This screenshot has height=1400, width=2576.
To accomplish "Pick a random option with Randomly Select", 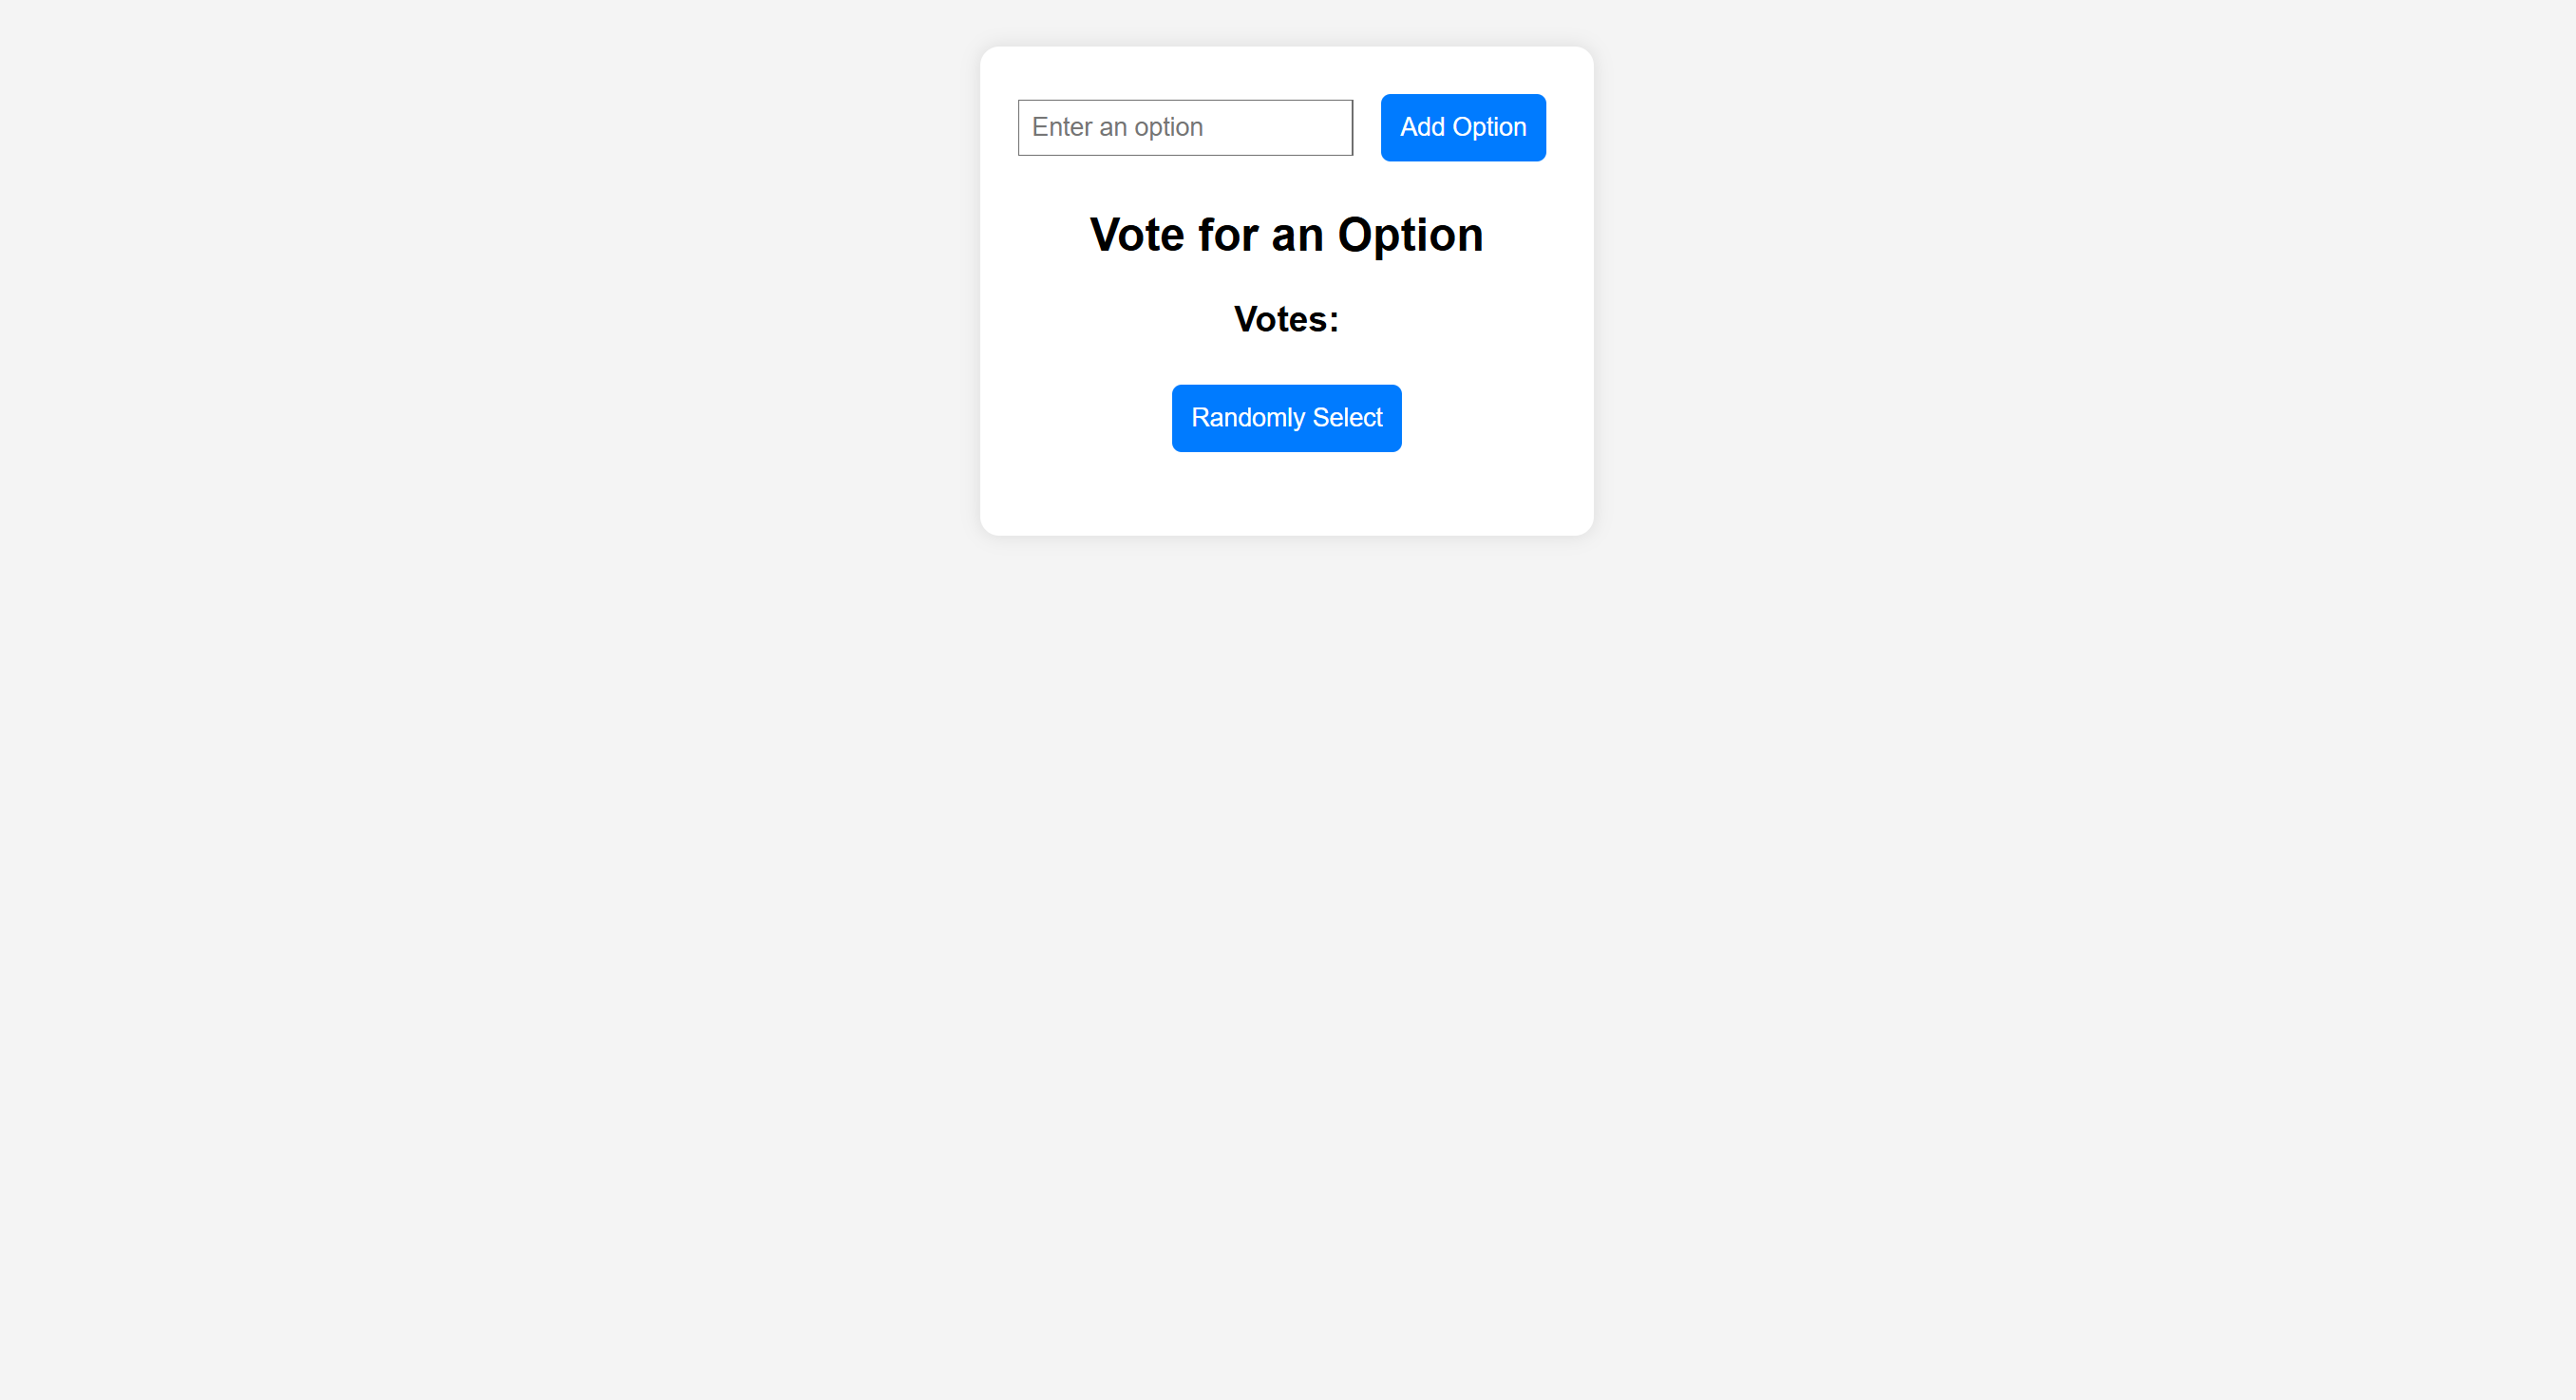I will point(1286,418).
